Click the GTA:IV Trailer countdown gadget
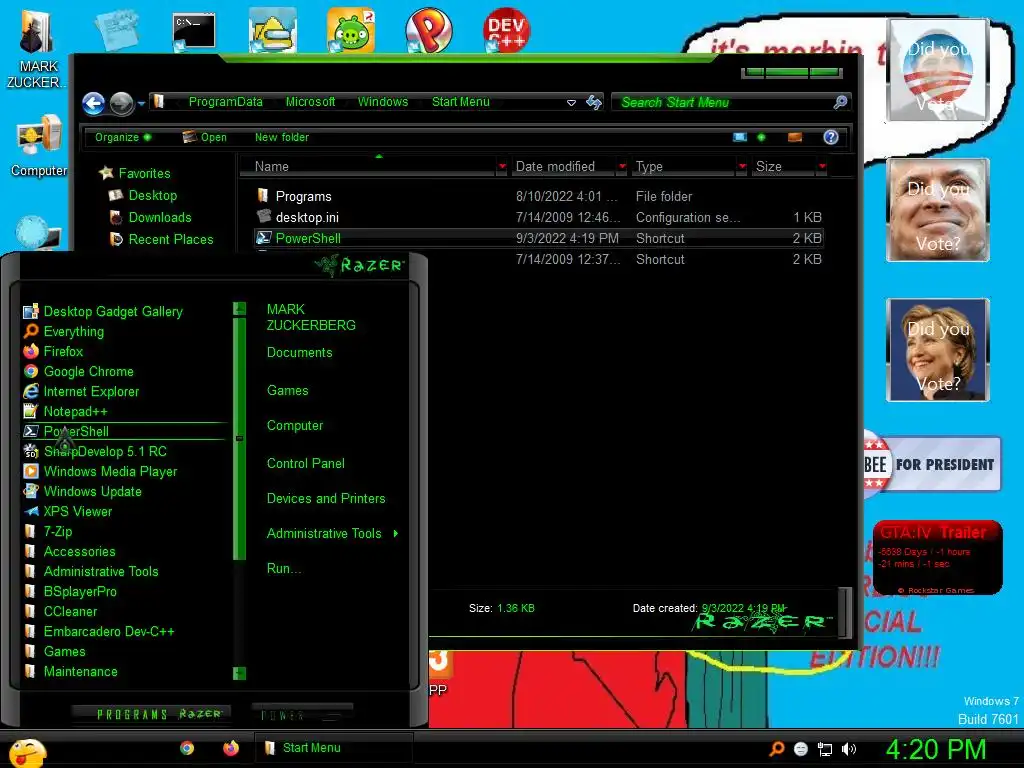1024x768 pixels. [938, 557]
